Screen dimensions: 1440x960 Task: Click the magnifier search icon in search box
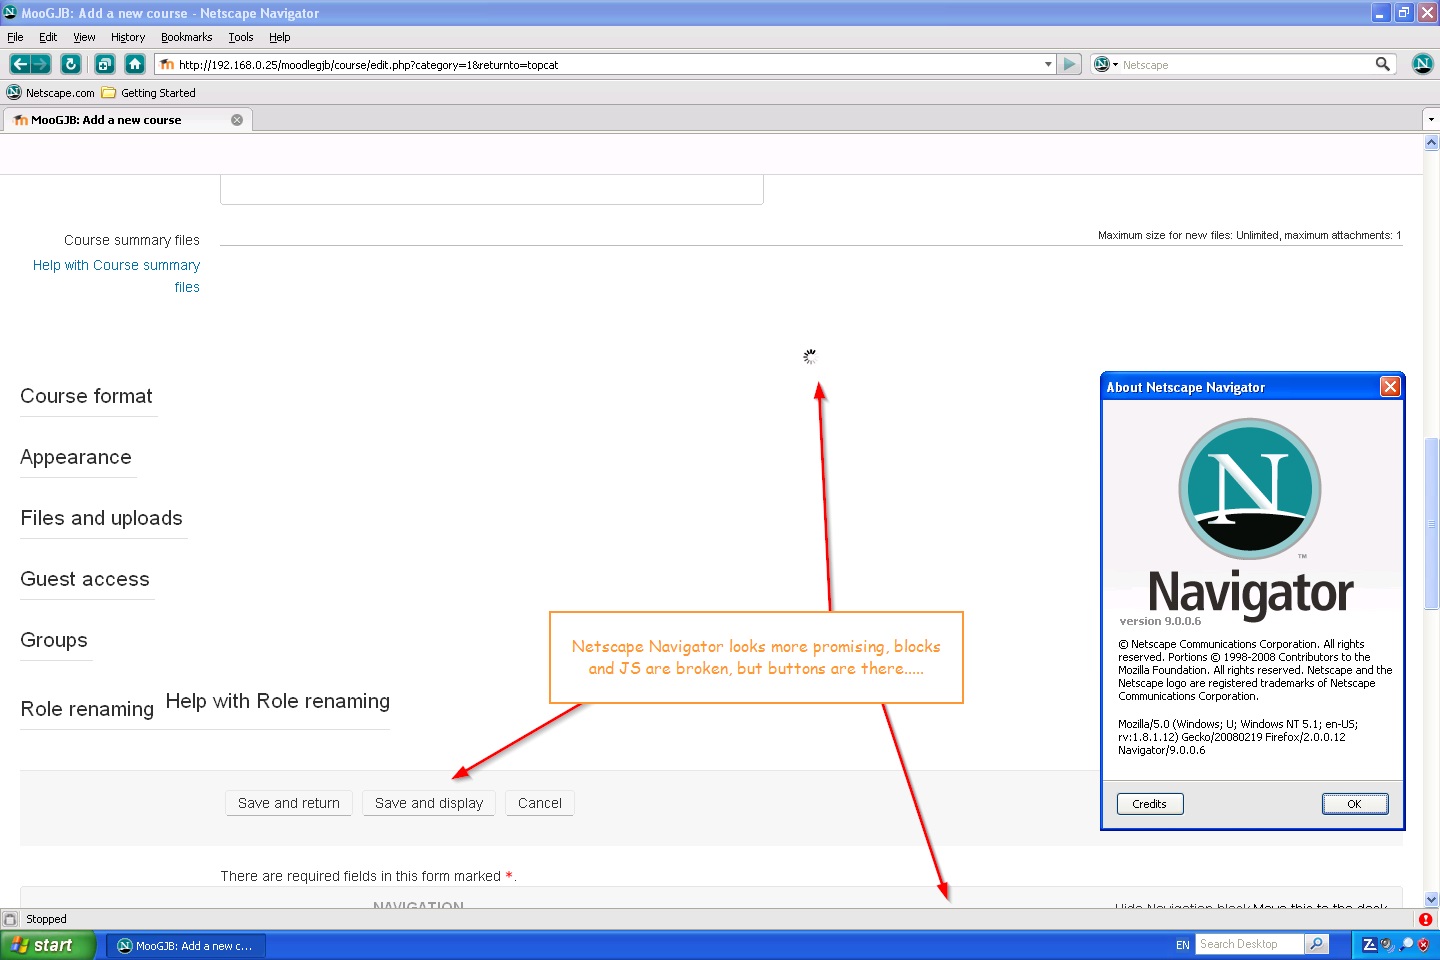pos(1382,64)
